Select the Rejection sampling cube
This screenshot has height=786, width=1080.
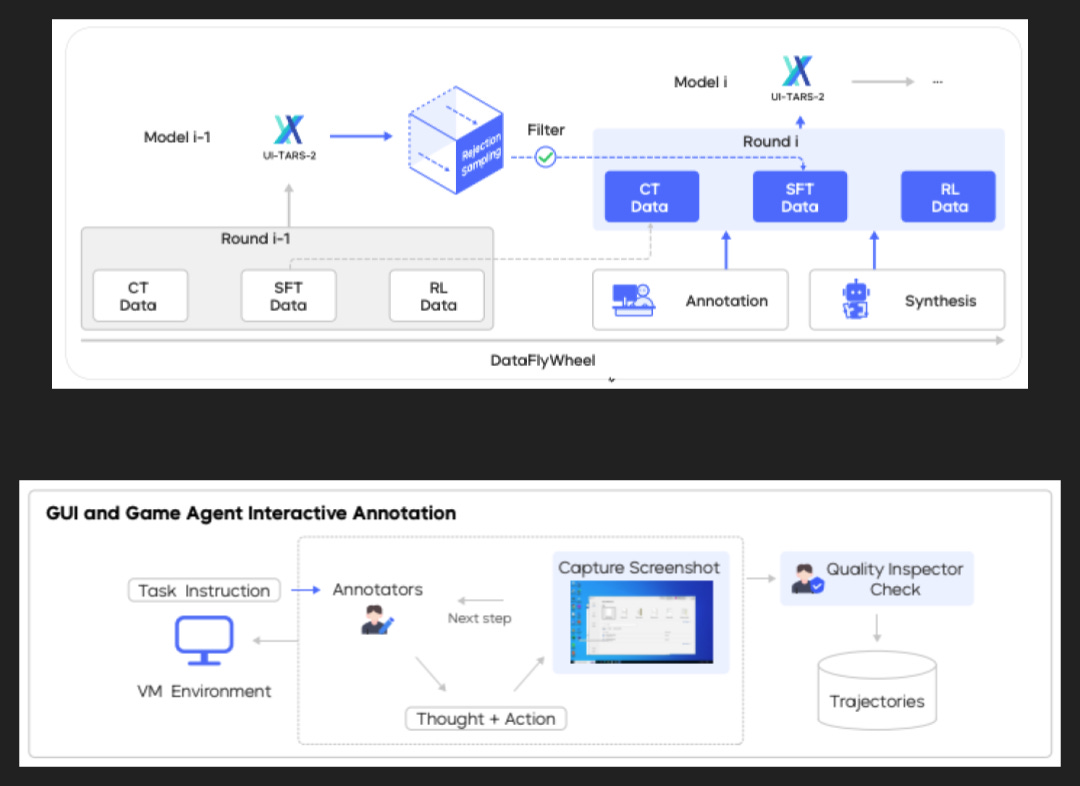point(455,140)
